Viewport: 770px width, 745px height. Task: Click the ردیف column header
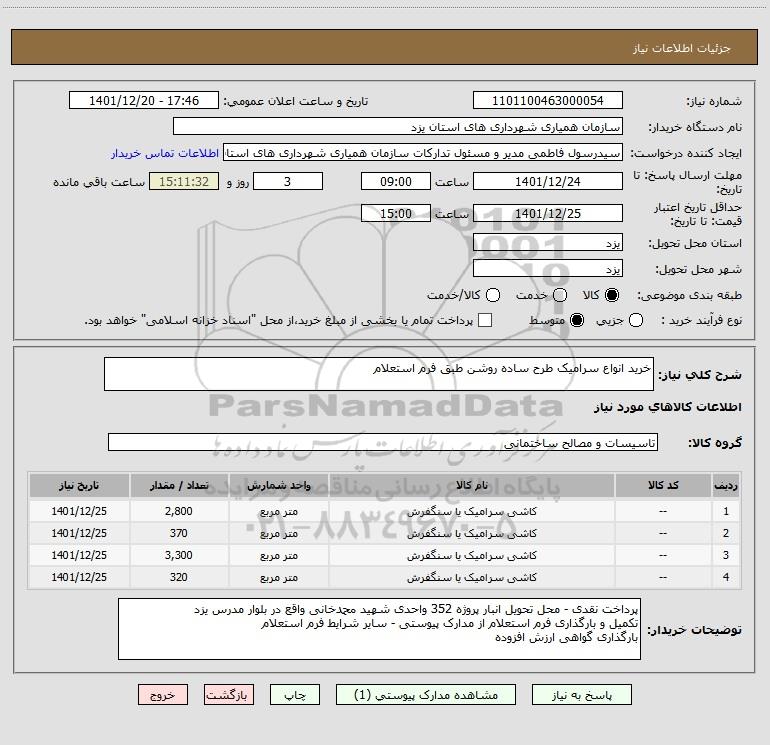click(726, 486)
